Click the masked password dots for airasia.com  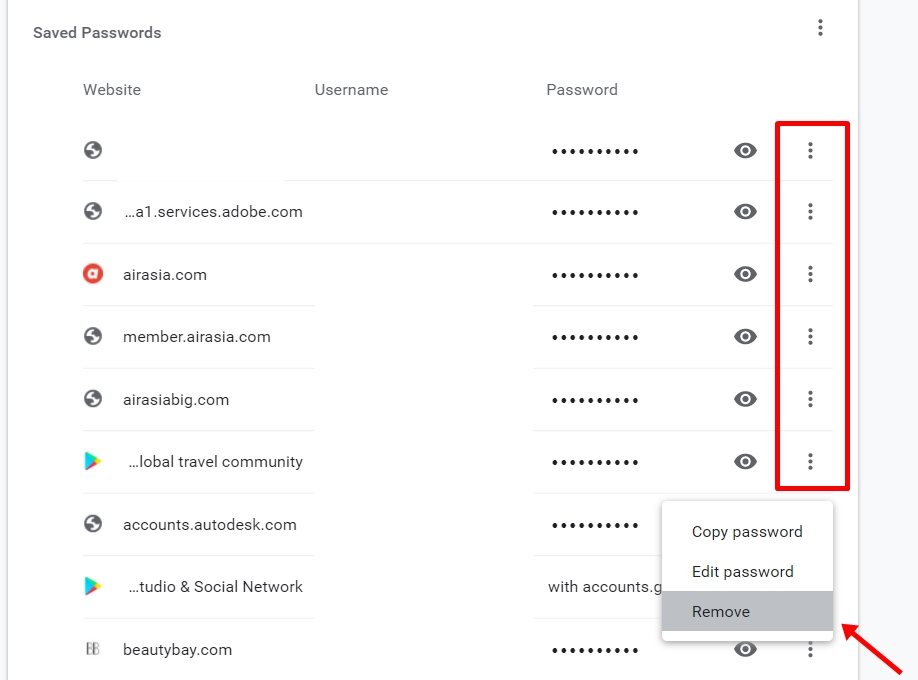pyautogui.click(x=595, y=274)
